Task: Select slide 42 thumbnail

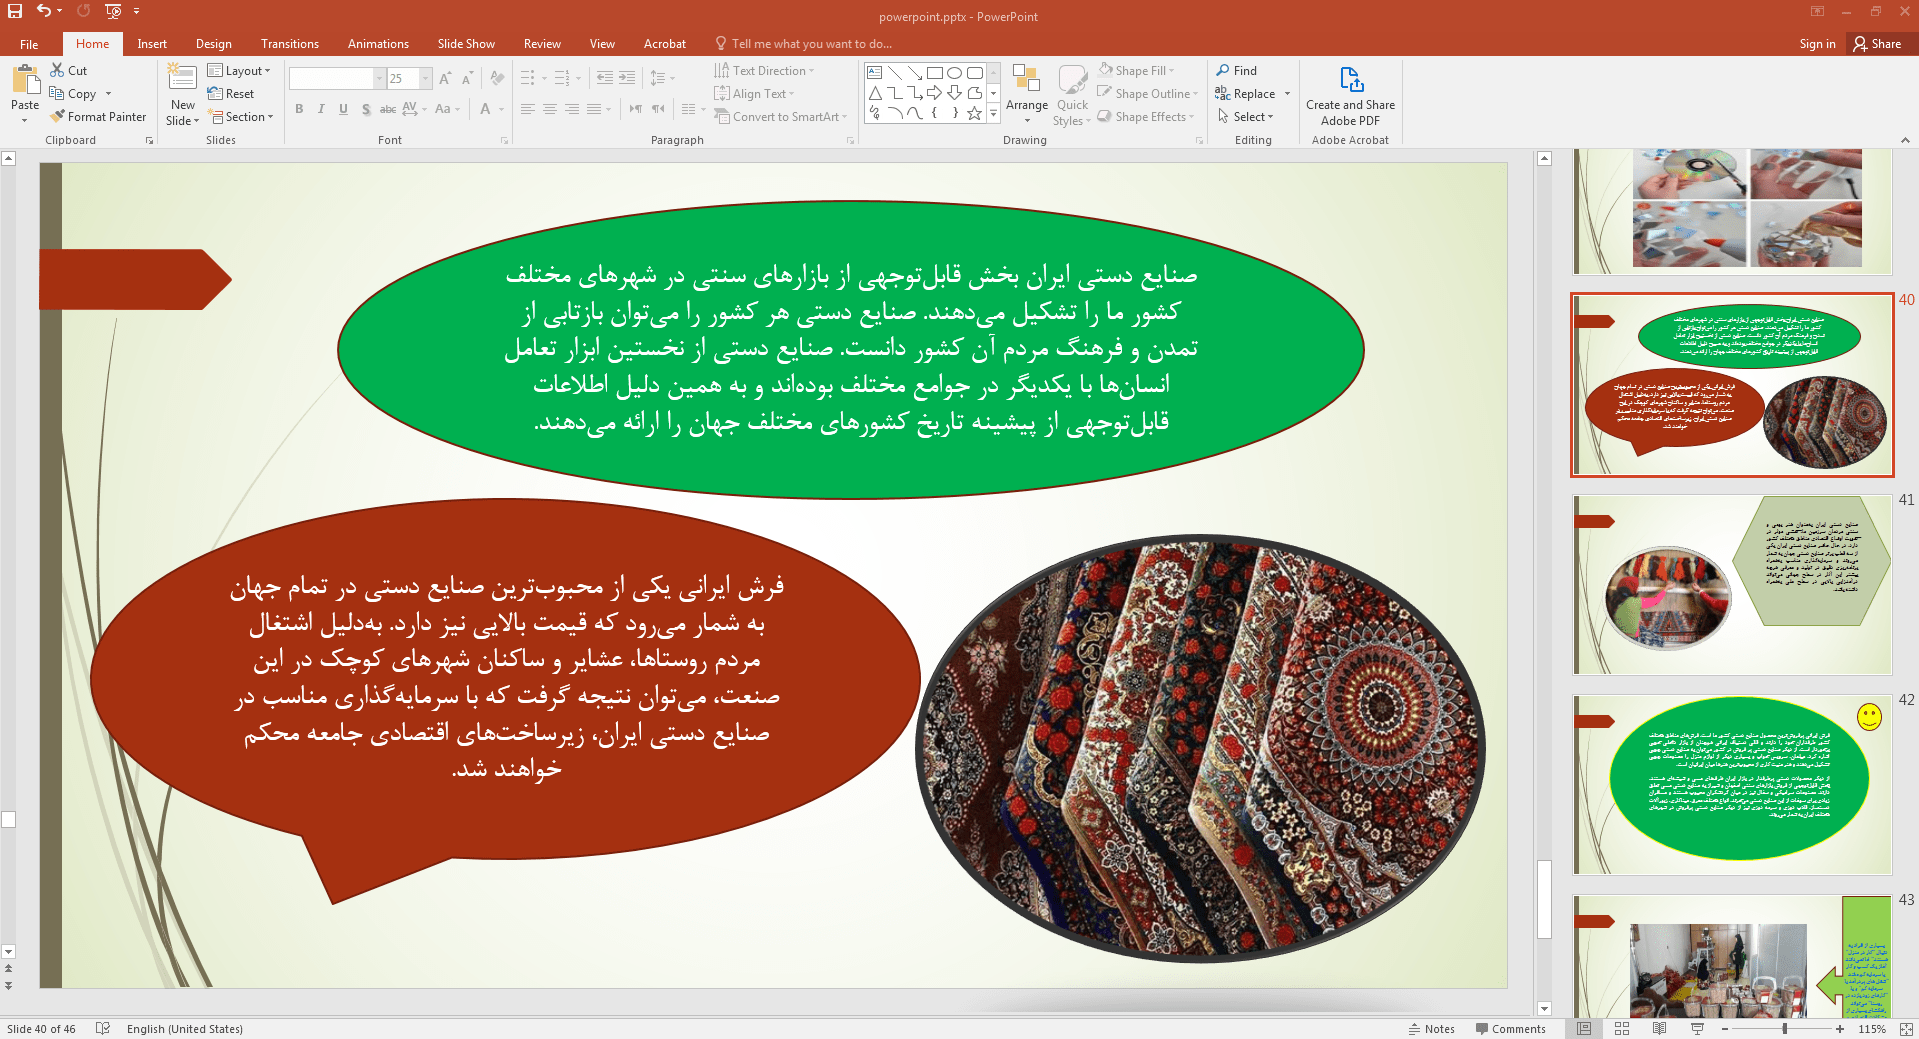Action: click(x=1732, y=785)
